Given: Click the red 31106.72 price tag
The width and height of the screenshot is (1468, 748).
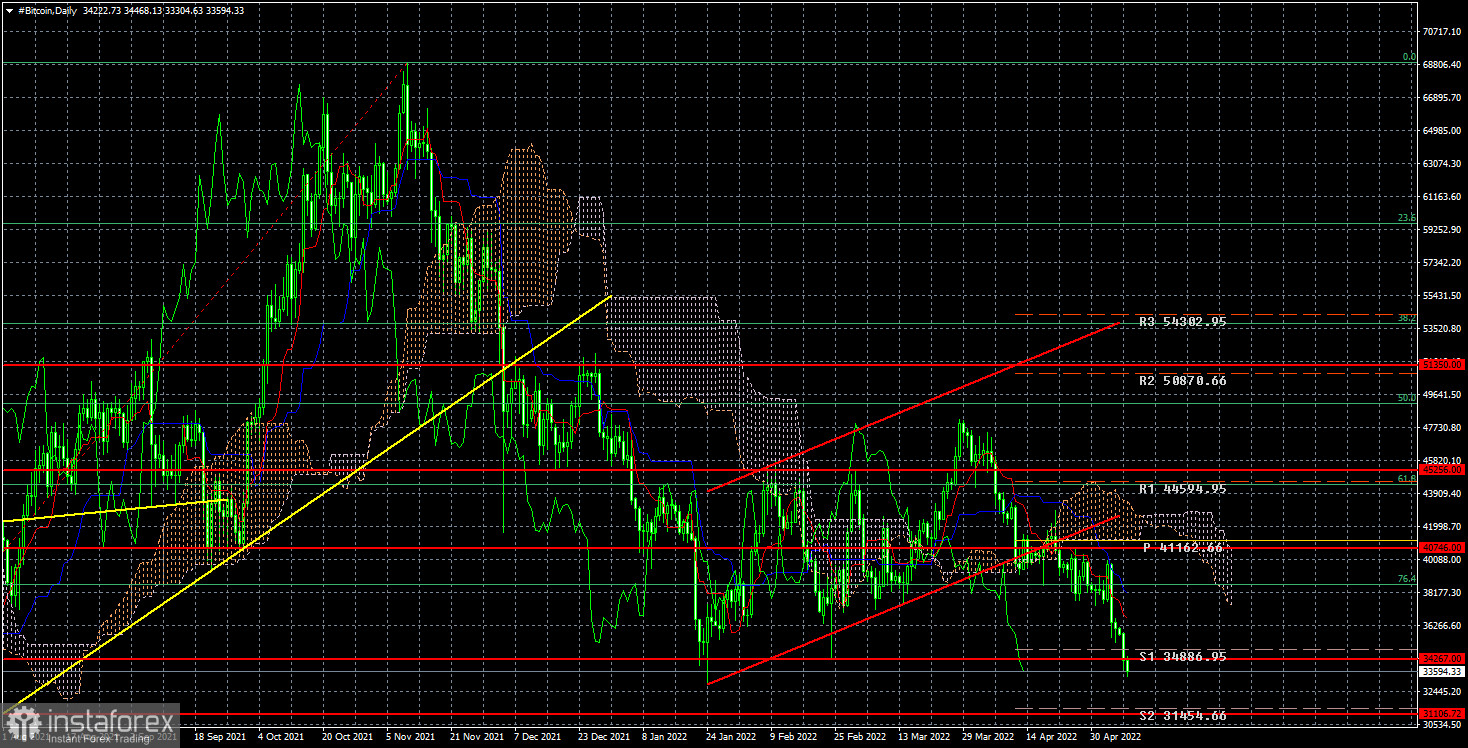Looking at the screenshot, I should coord(1443,713).
